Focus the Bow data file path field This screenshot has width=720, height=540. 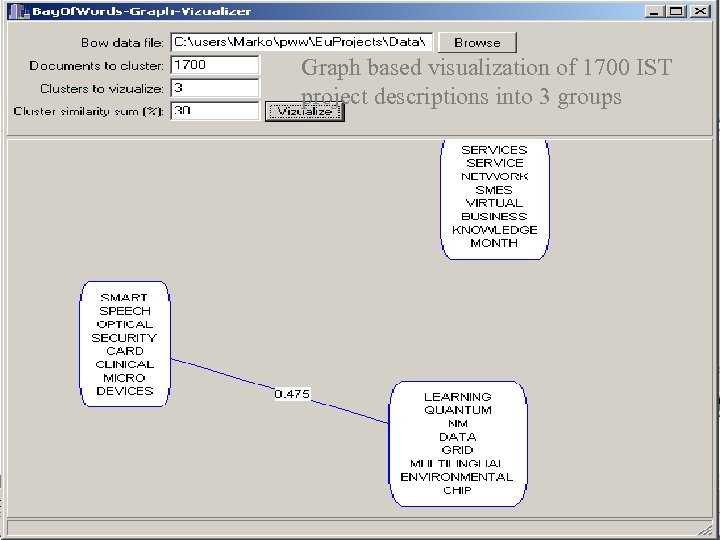301,42
